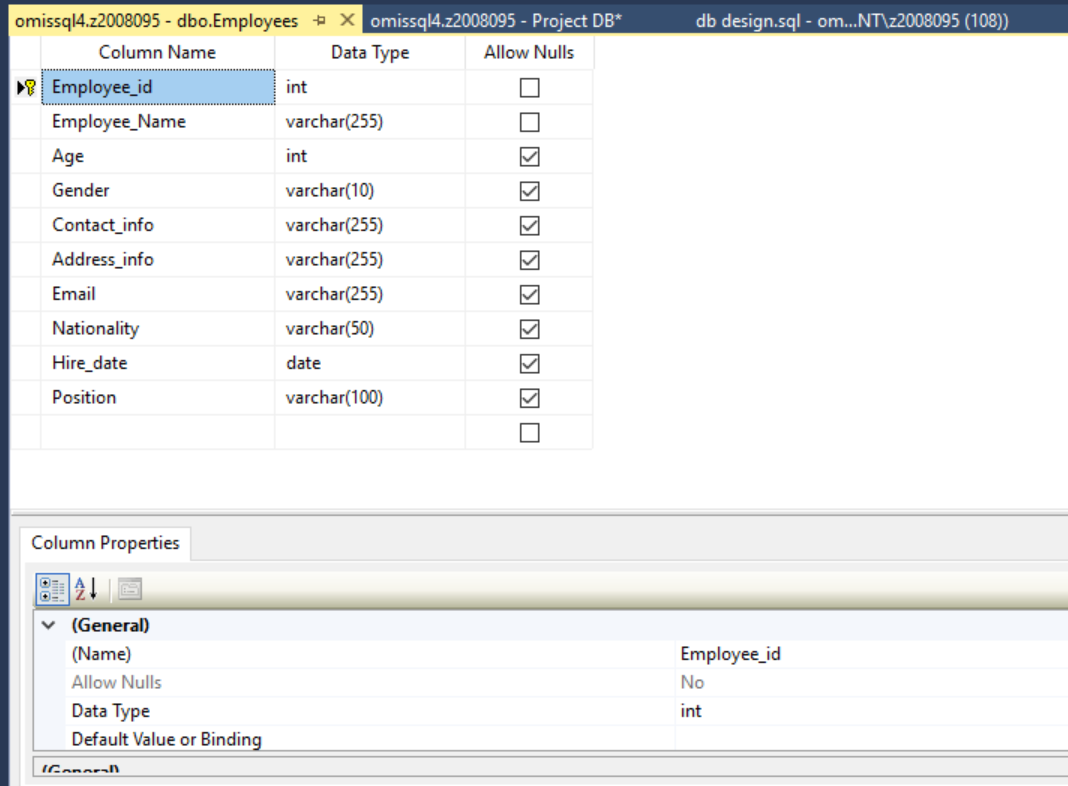This screenshot has height=786, width=1068.
Task: Click the Data Type column header
Action: 369,53
